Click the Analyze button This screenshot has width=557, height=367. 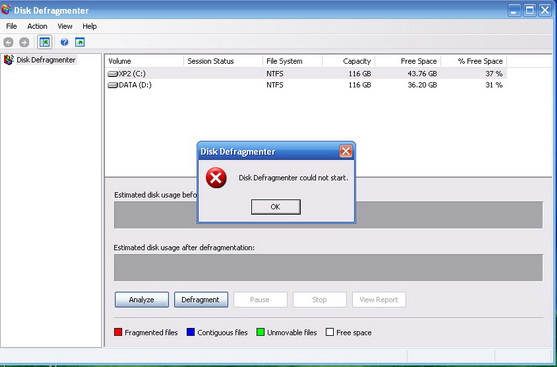pyautogui.click(x=142, y=300)
